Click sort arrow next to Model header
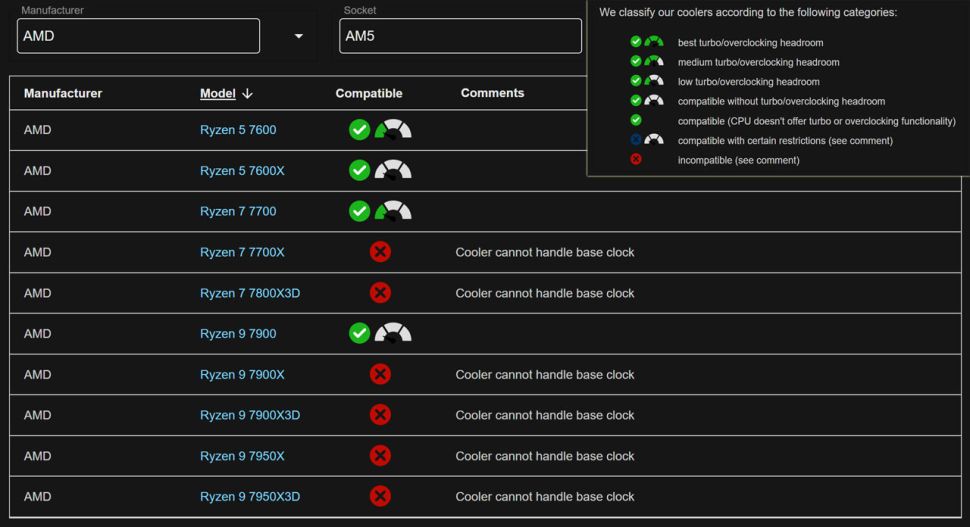 [x=247, y=94]
